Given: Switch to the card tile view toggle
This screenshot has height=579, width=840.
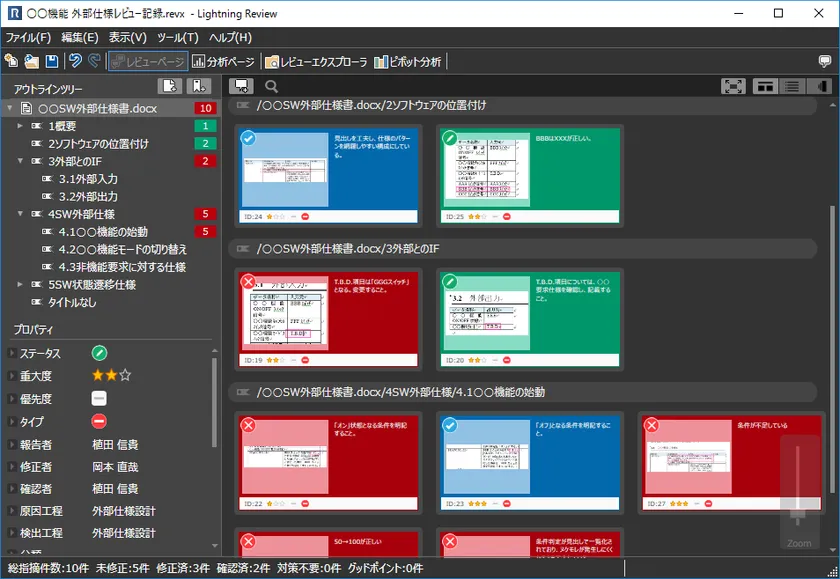Looking at the screenshot, I should pyautogui.click(x=765, y=87).
